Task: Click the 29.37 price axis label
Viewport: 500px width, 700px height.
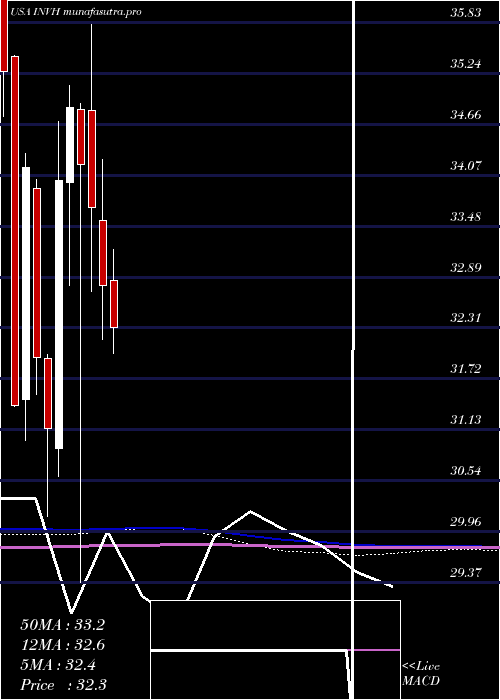Action: [x=466, y=572]
